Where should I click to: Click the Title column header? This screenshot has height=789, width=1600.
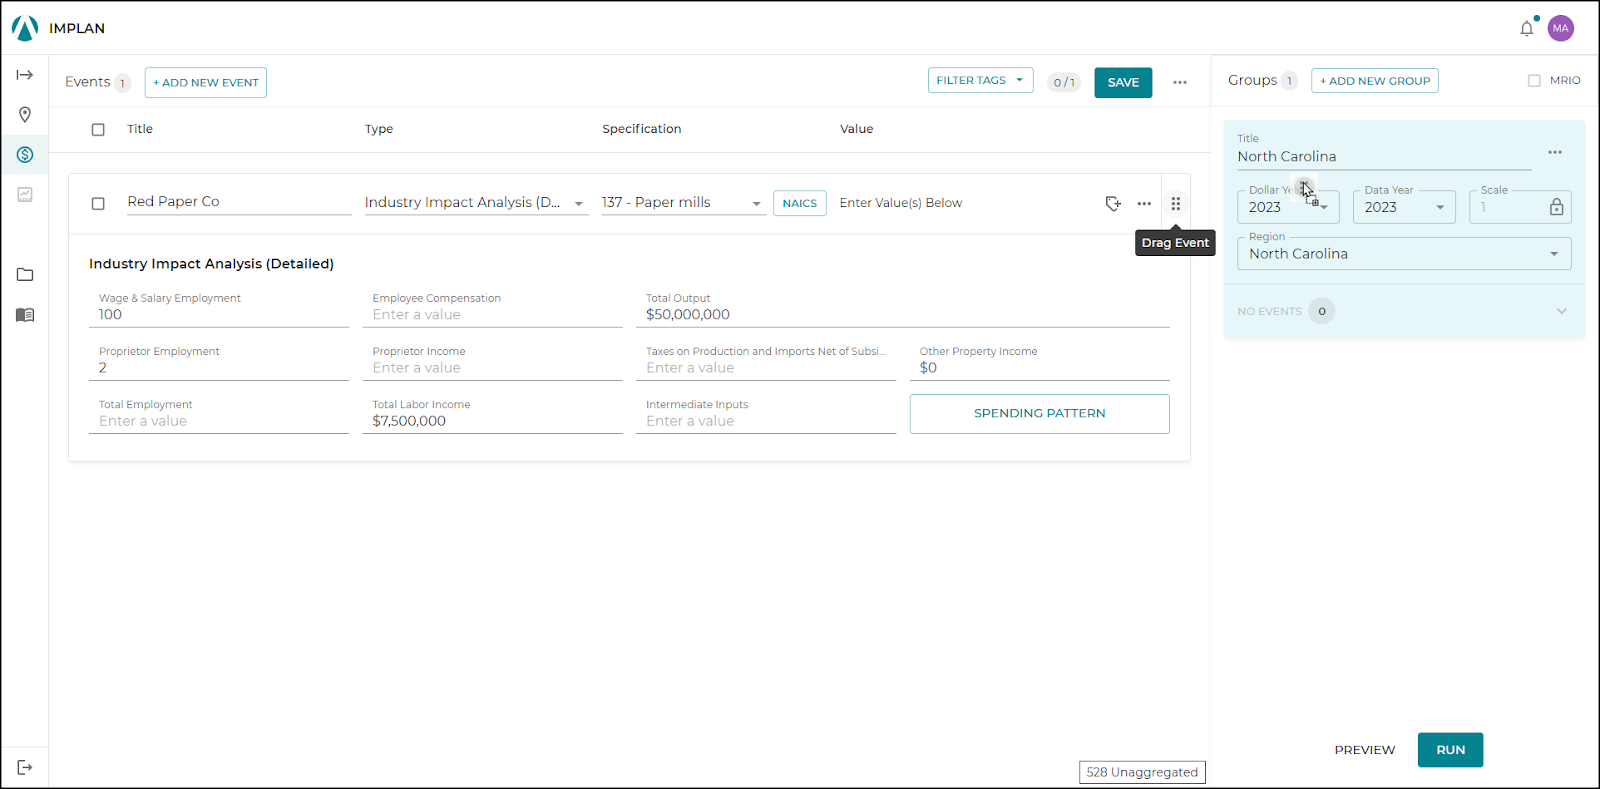pyautogui.click(x=140, y=129)
